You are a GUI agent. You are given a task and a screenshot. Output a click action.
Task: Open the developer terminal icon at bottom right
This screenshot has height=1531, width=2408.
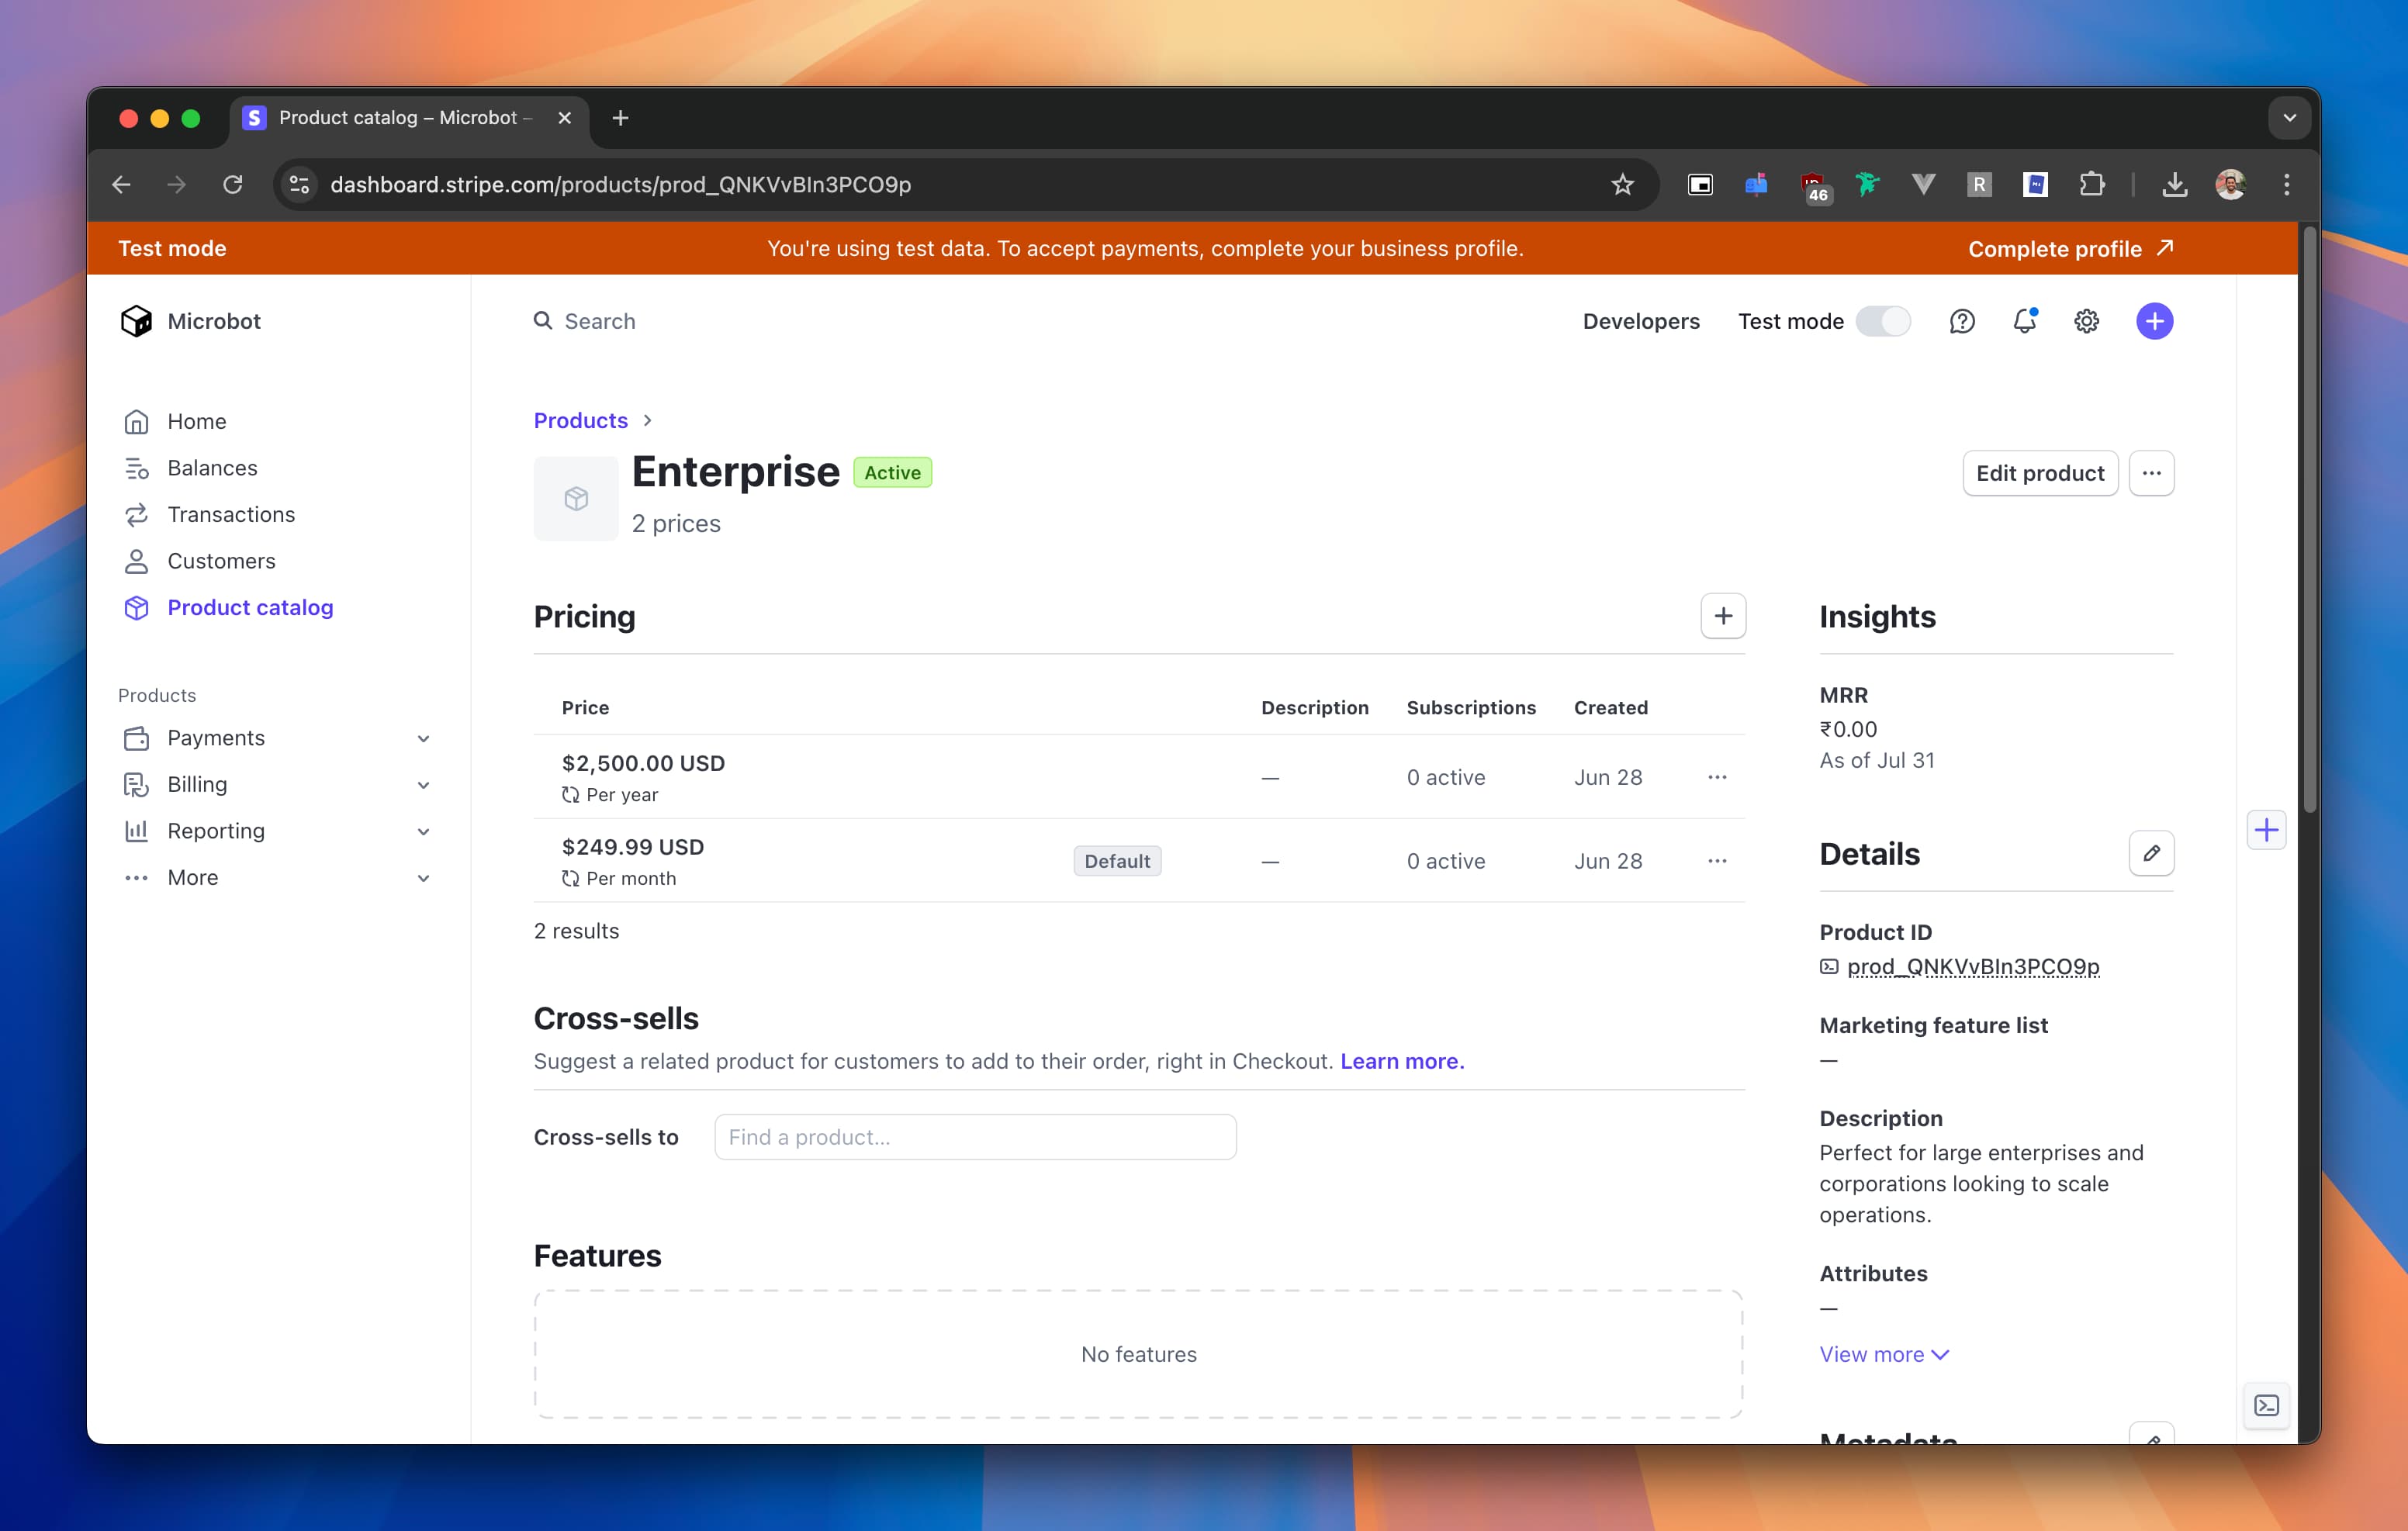[x=2266, y=1406]
